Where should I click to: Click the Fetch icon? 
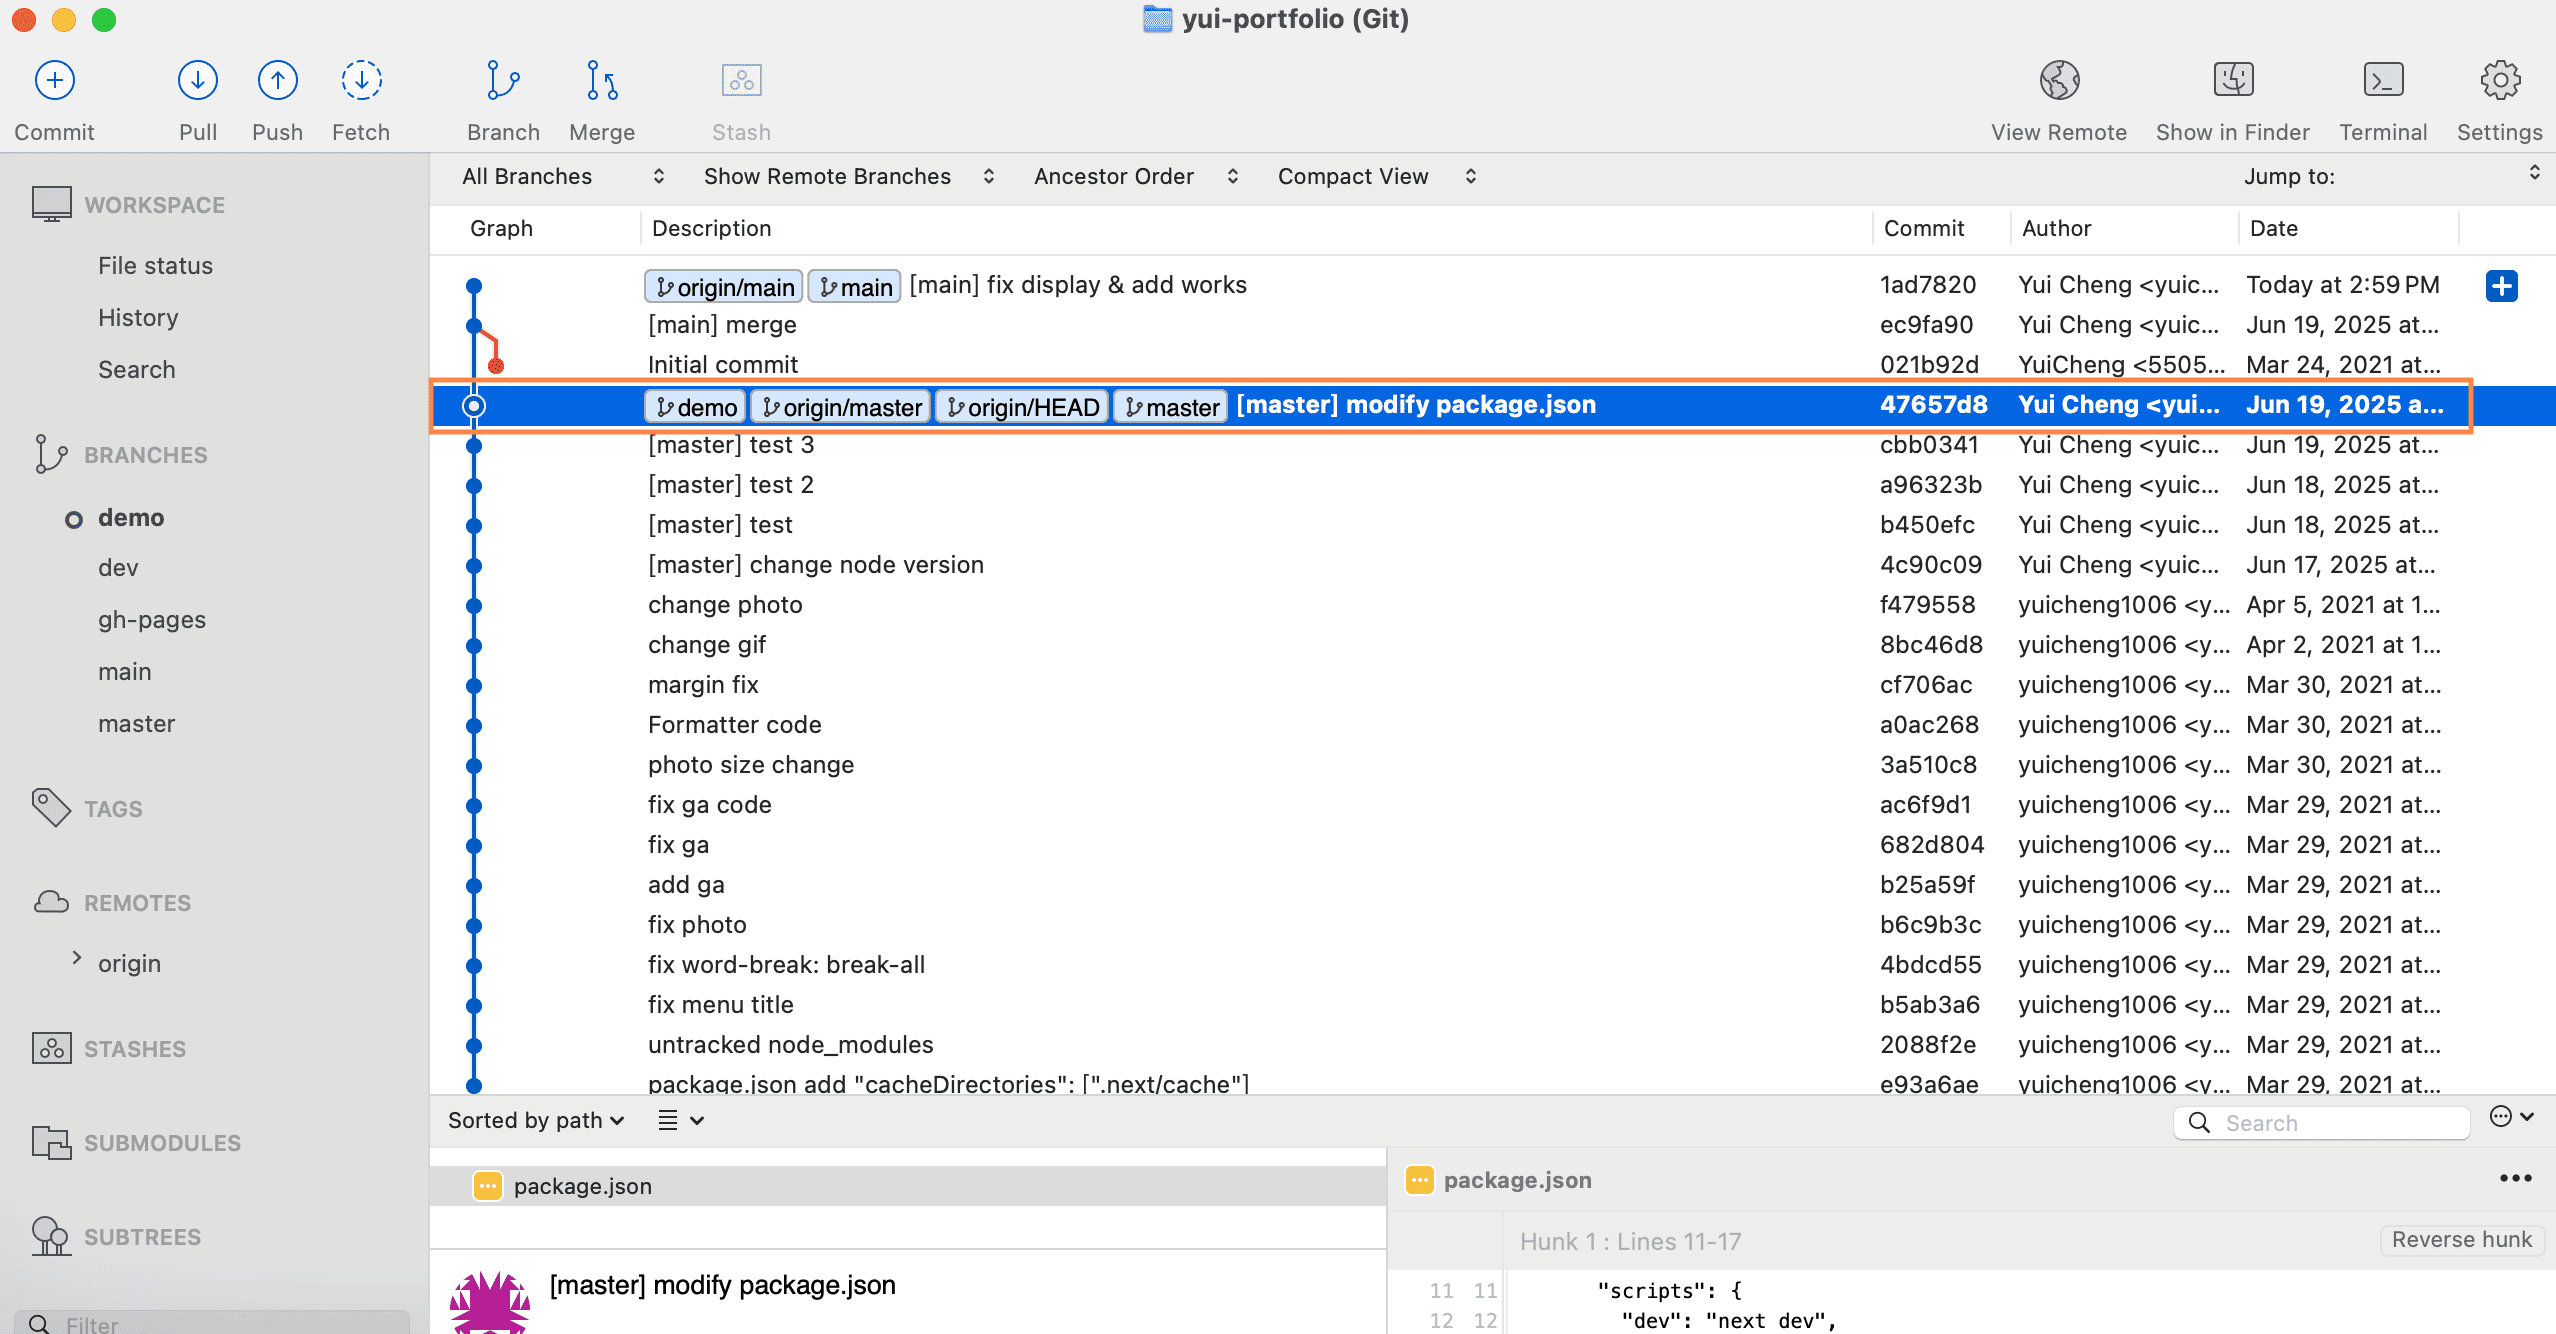coord(361,81)
